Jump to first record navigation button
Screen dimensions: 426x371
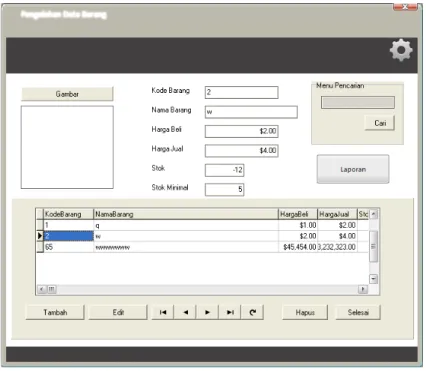163,312
